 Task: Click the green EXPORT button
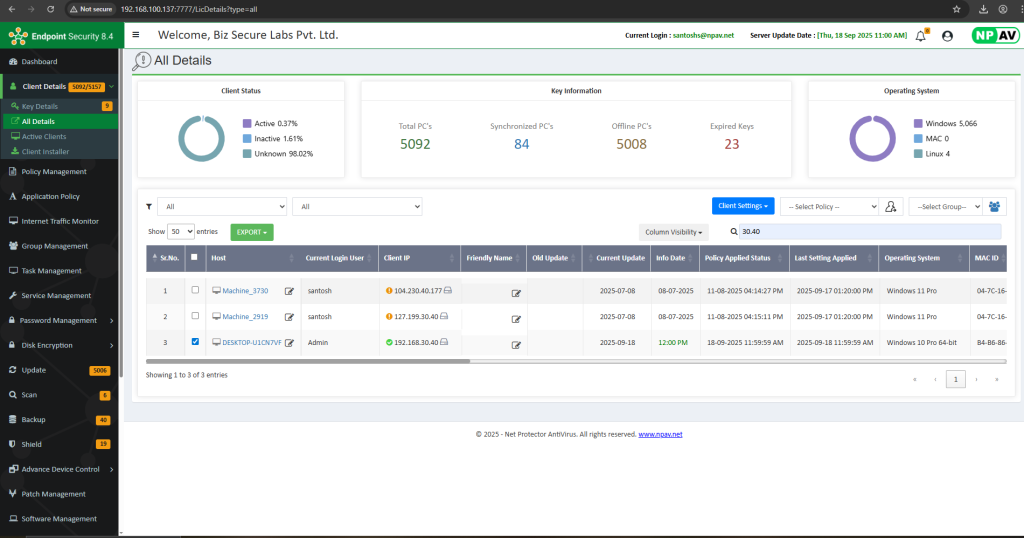(251, 232)
